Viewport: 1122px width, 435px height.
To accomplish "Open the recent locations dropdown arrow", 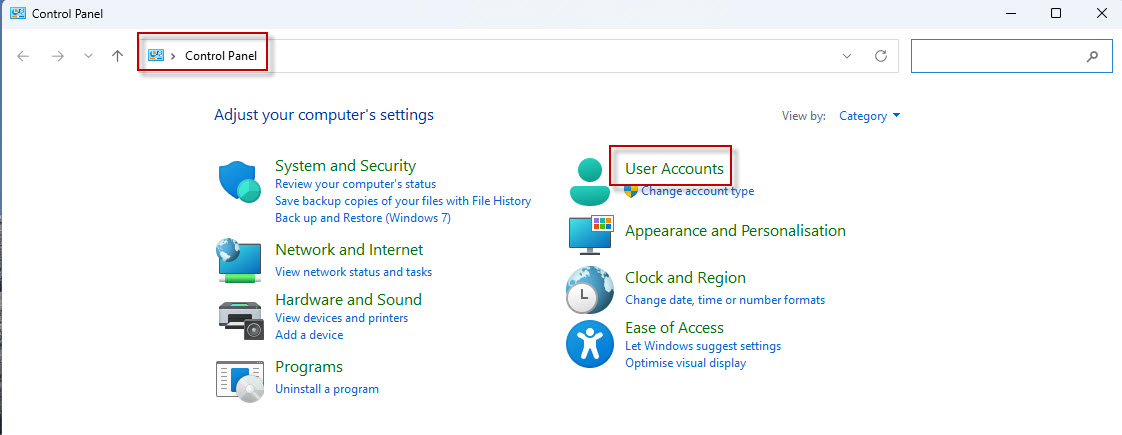I will (x=88, y=56).
